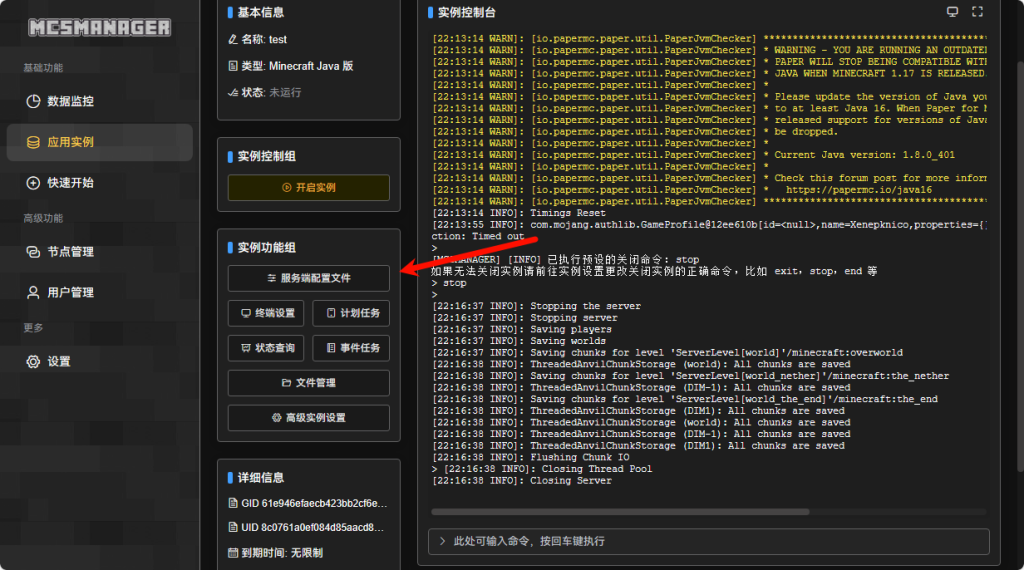The height and width of the screenshot is (570, 1024).
Task: Click the document icon beside GID
Action: pos(232,503)
